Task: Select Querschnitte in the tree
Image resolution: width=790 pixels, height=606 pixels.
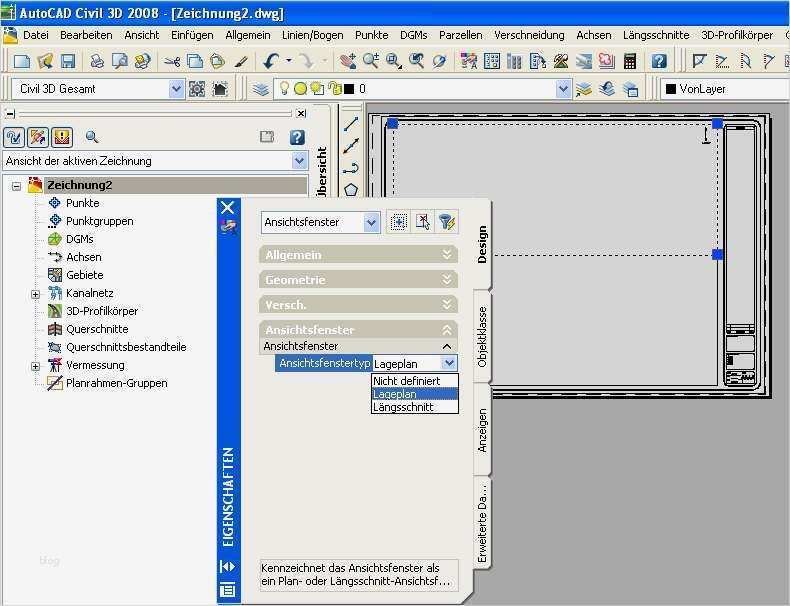Action: (x=97, y=329)
